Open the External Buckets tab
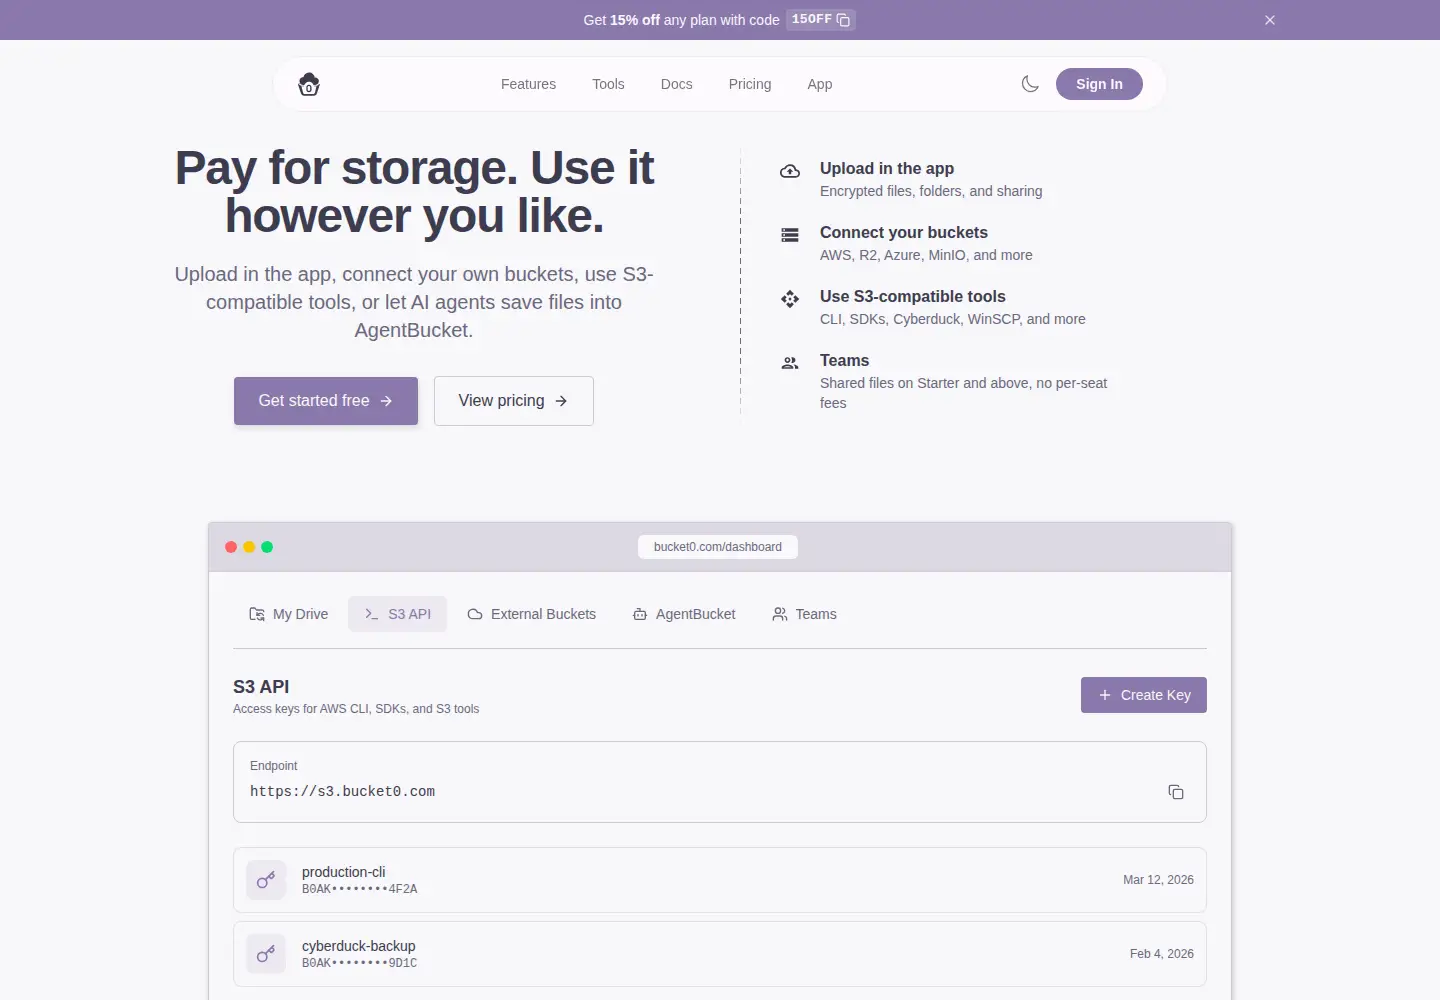The image size is (1440, 1000). (x=532, y=614)
